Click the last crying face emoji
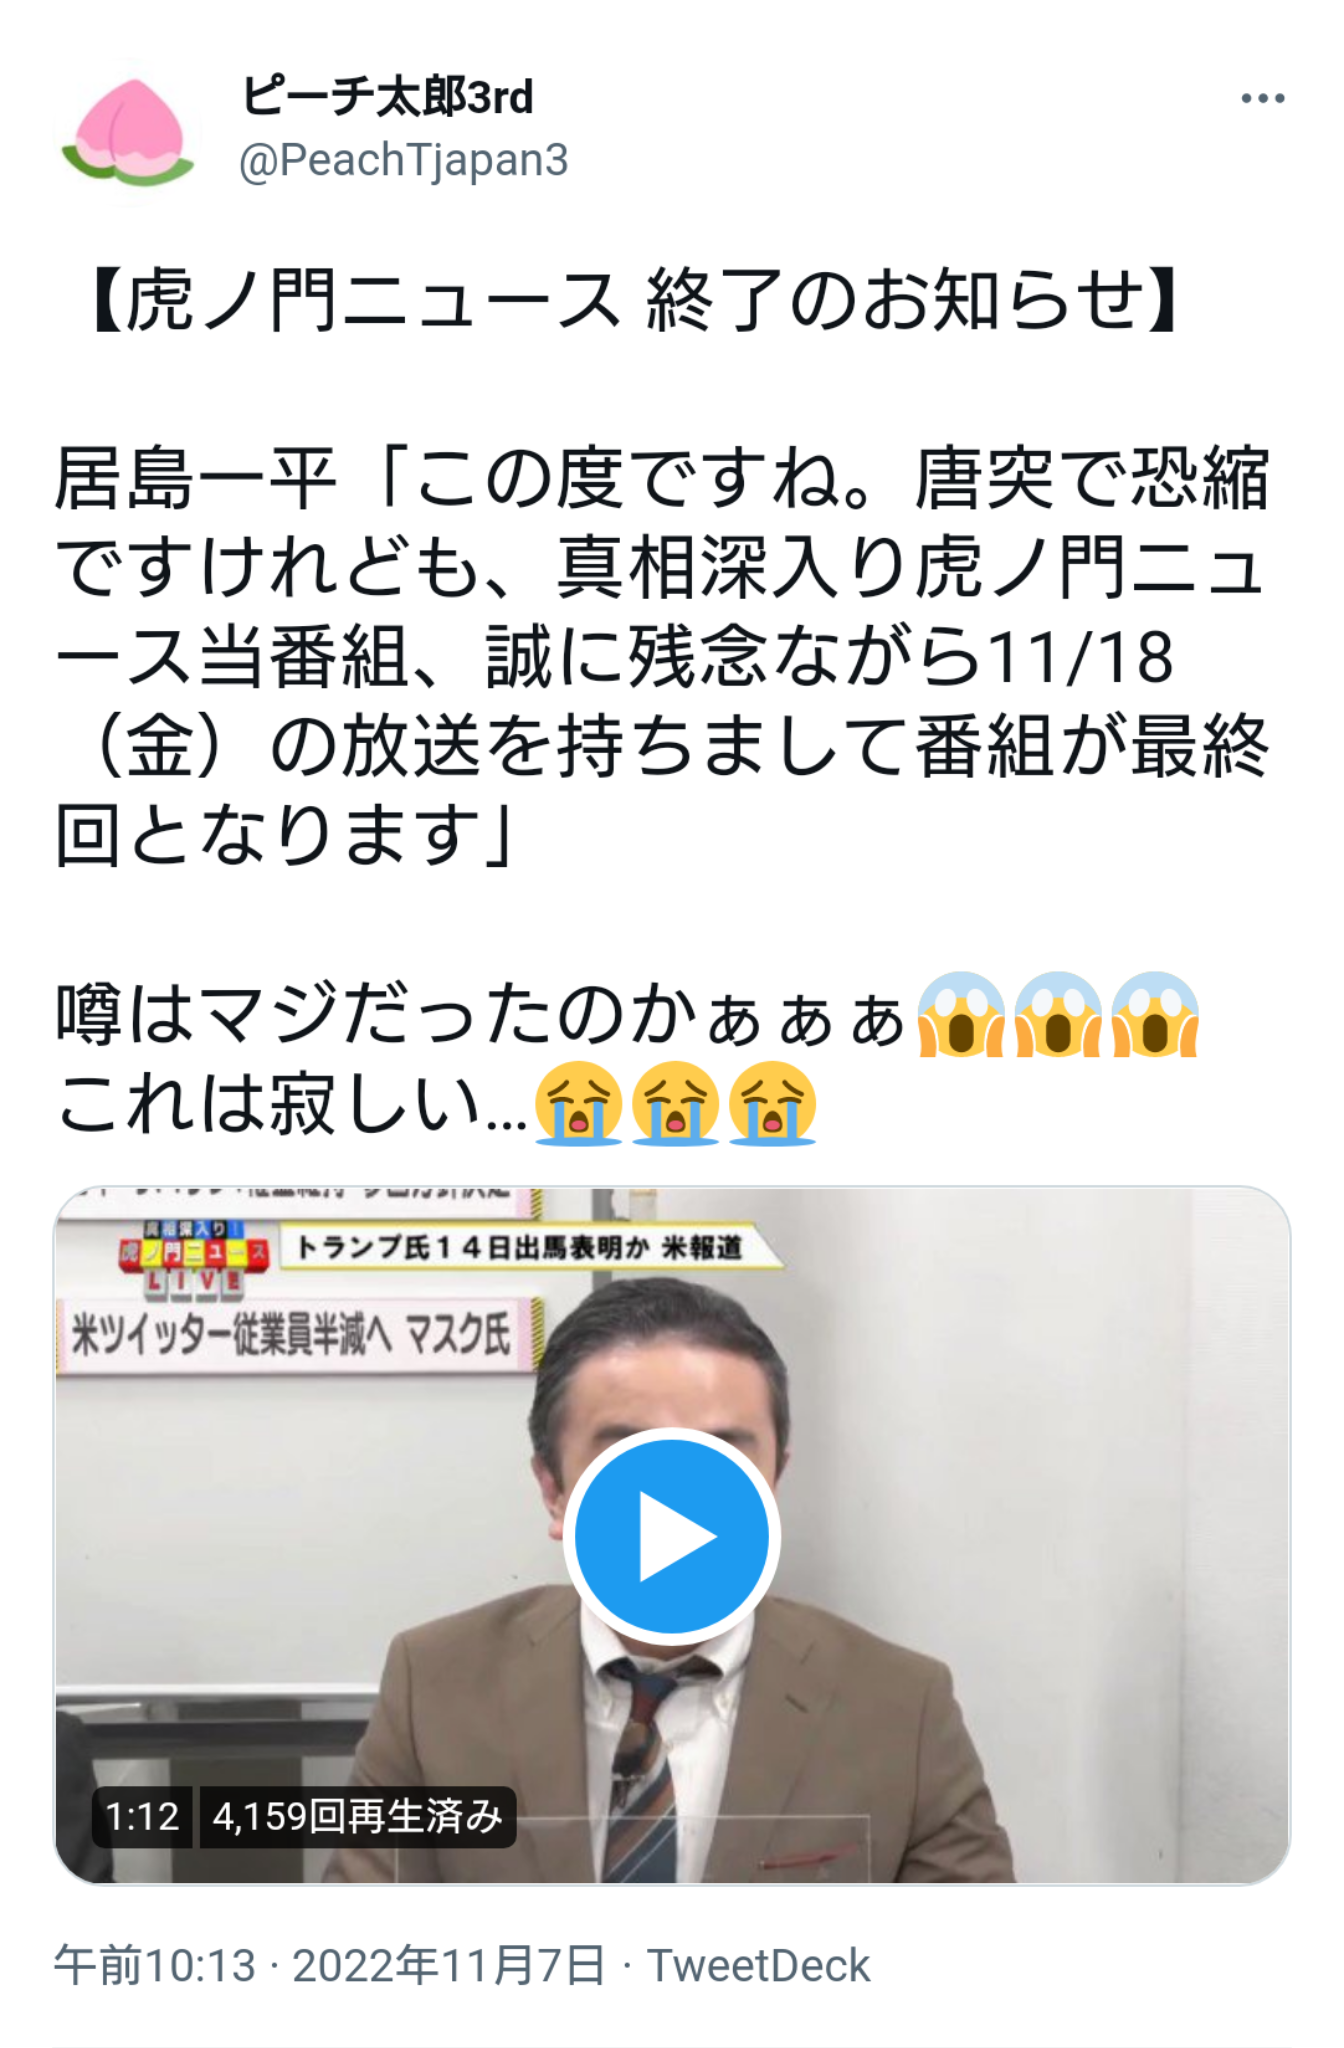Image resolution: width=1344 pixels, height=2048 pixels. [773, 1103]
